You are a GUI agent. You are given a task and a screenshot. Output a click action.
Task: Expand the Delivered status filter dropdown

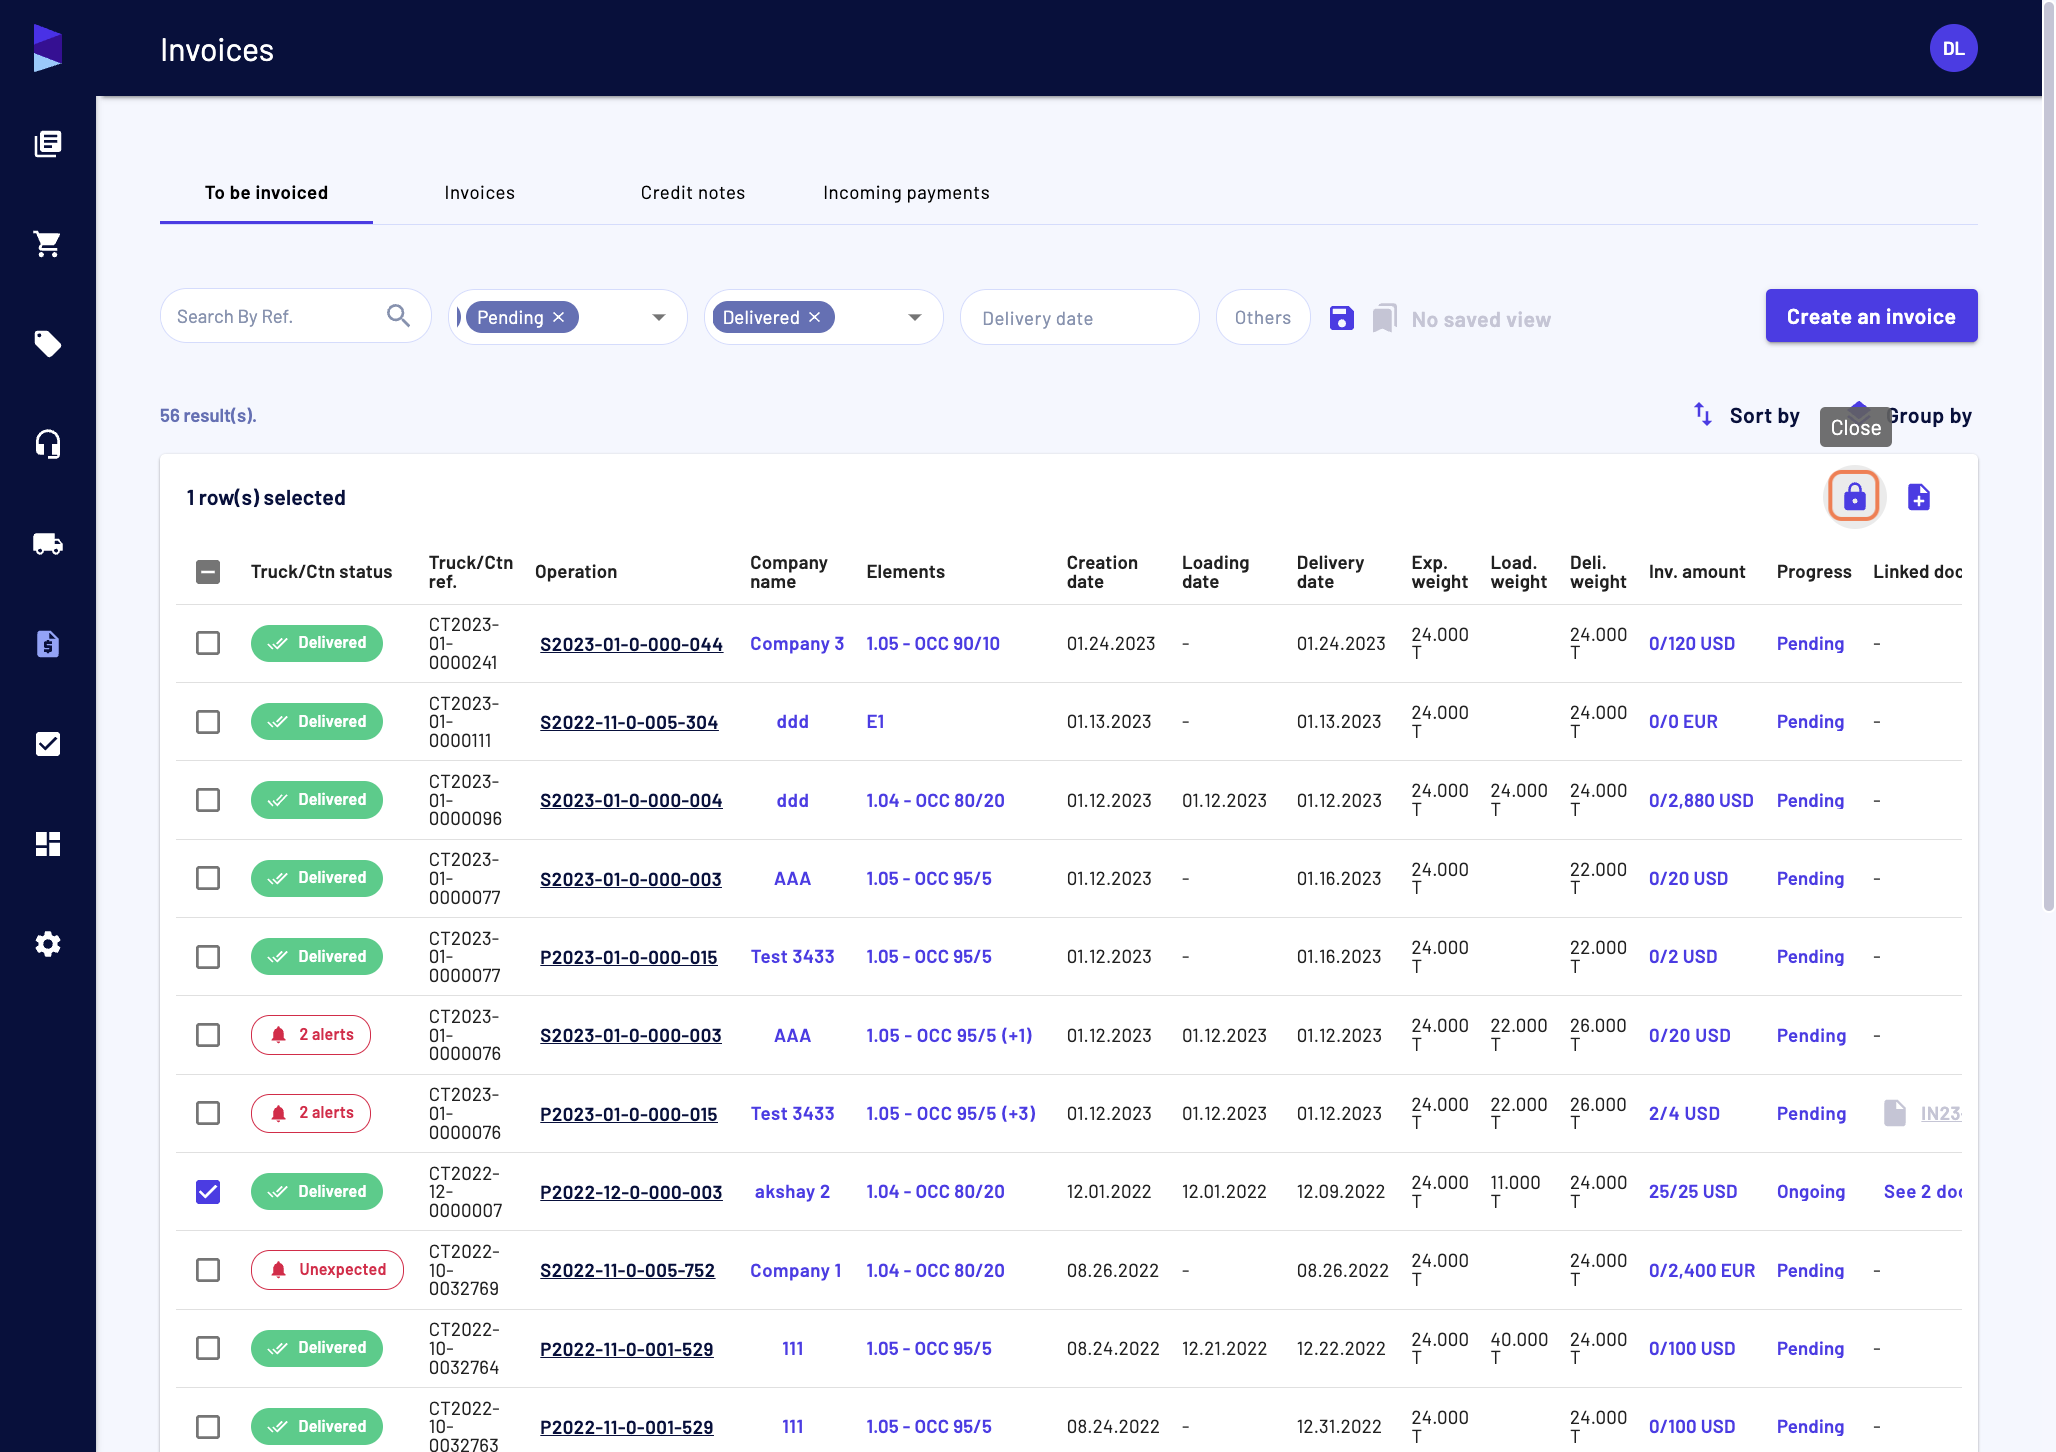914,317
